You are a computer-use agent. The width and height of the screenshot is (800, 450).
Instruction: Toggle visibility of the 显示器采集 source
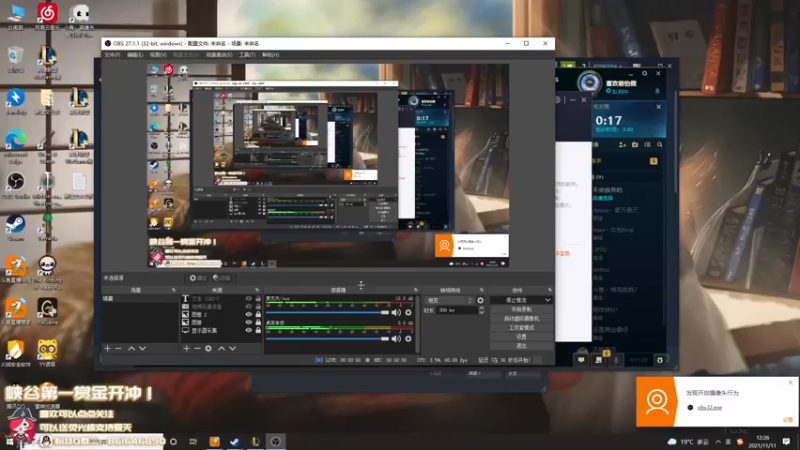click(x=248, y=331)
